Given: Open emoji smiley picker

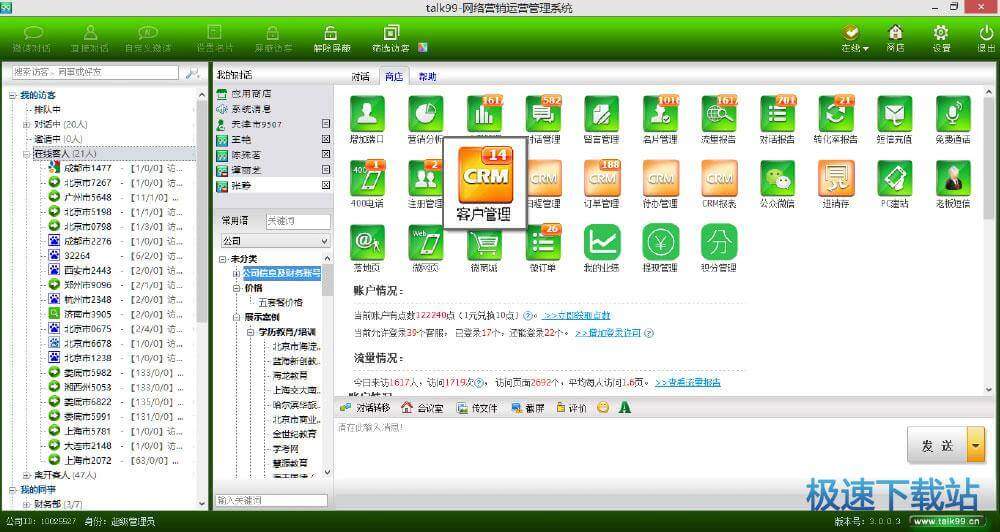Looking at the screenshot, I should tap(603, 408).
